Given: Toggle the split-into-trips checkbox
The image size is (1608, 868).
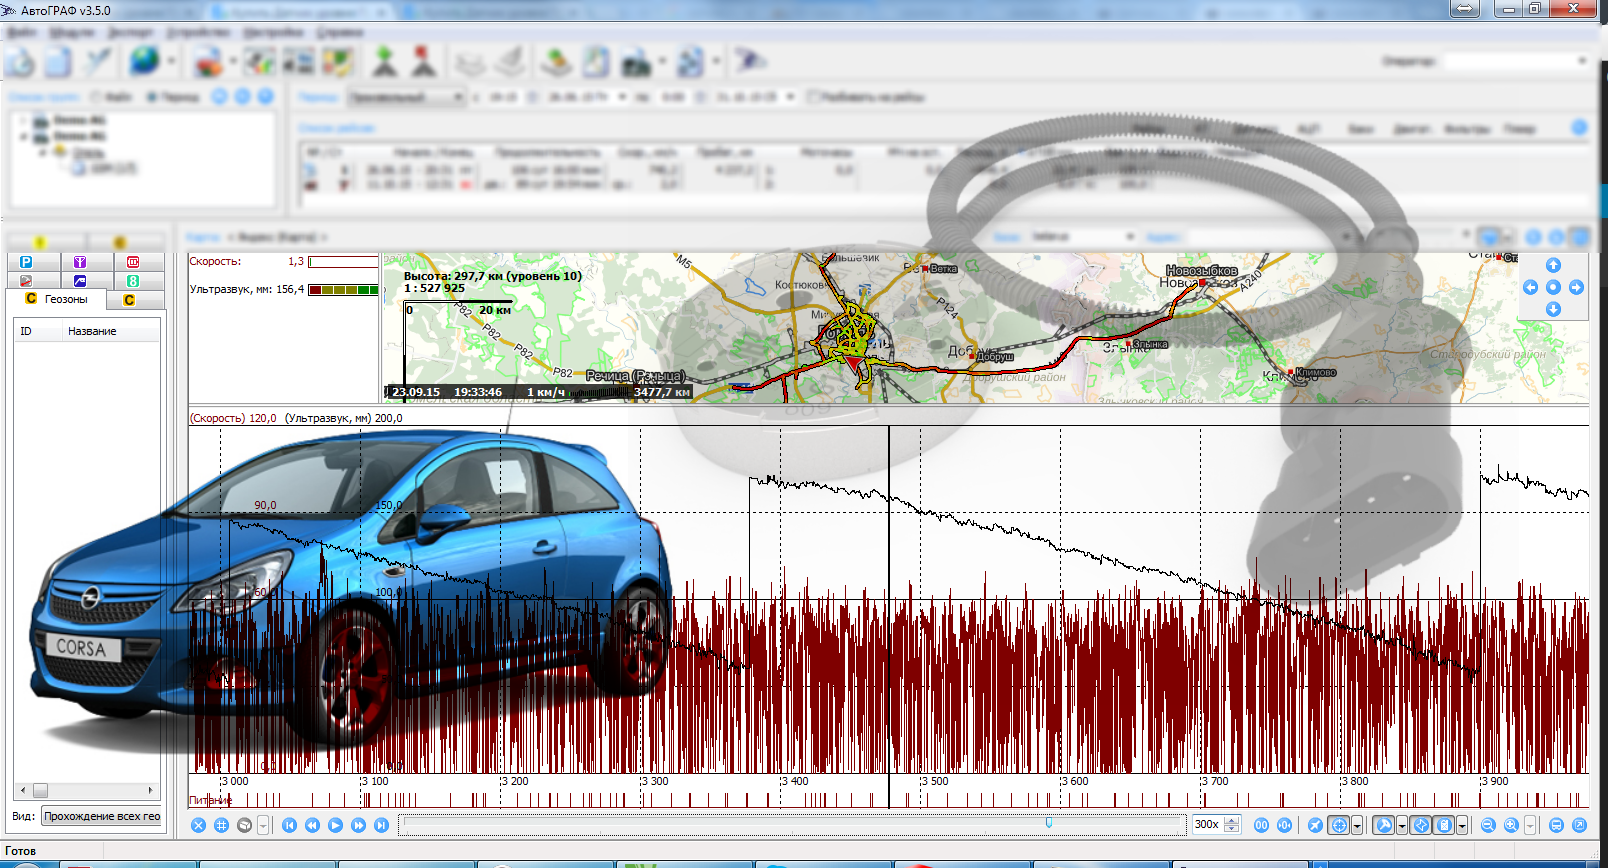Looking at the screenshot, I should 813,97.
